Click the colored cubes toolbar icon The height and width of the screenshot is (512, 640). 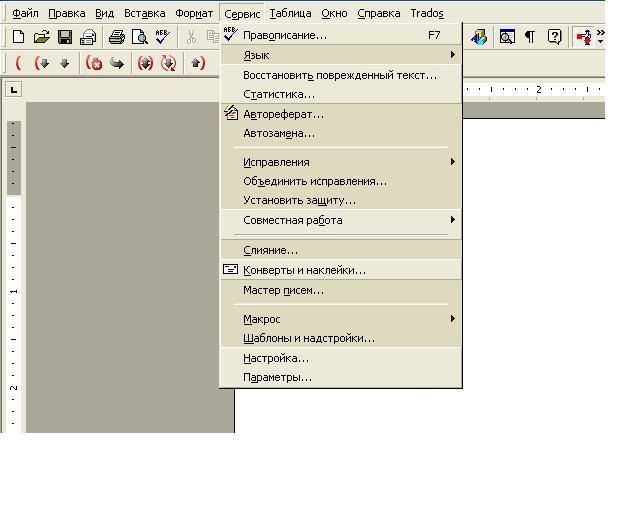[x=479, y=37]
